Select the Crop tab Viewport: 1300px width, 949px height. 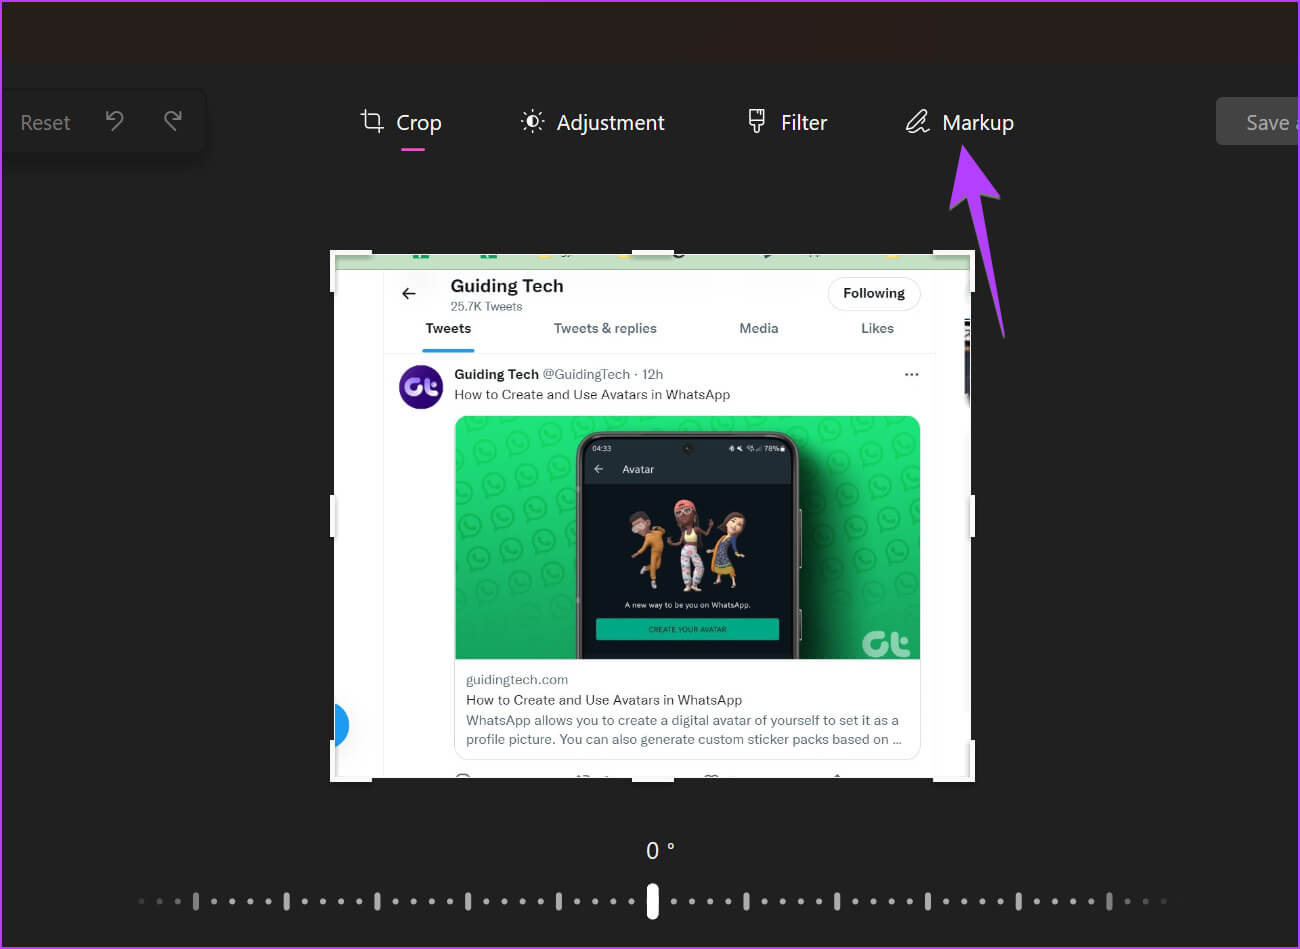pyautogui.click(x=401, y=122)
